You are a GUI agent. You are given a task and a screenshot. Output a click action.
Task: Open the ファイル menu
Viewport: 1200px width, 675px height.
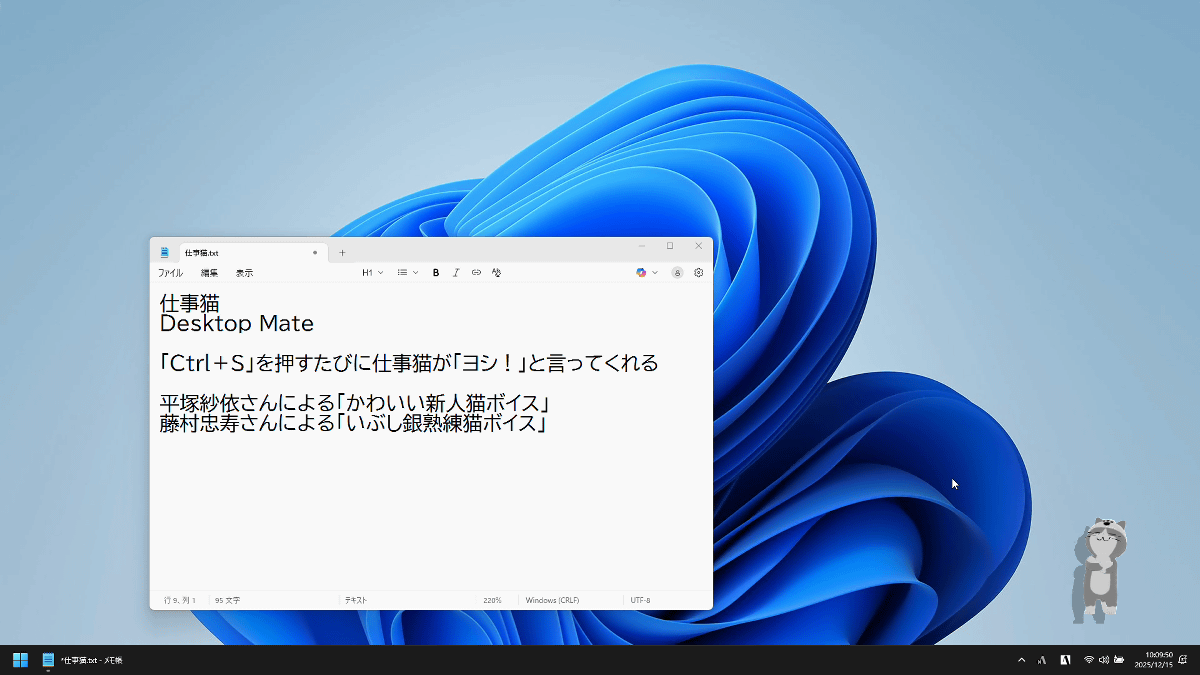170,273
